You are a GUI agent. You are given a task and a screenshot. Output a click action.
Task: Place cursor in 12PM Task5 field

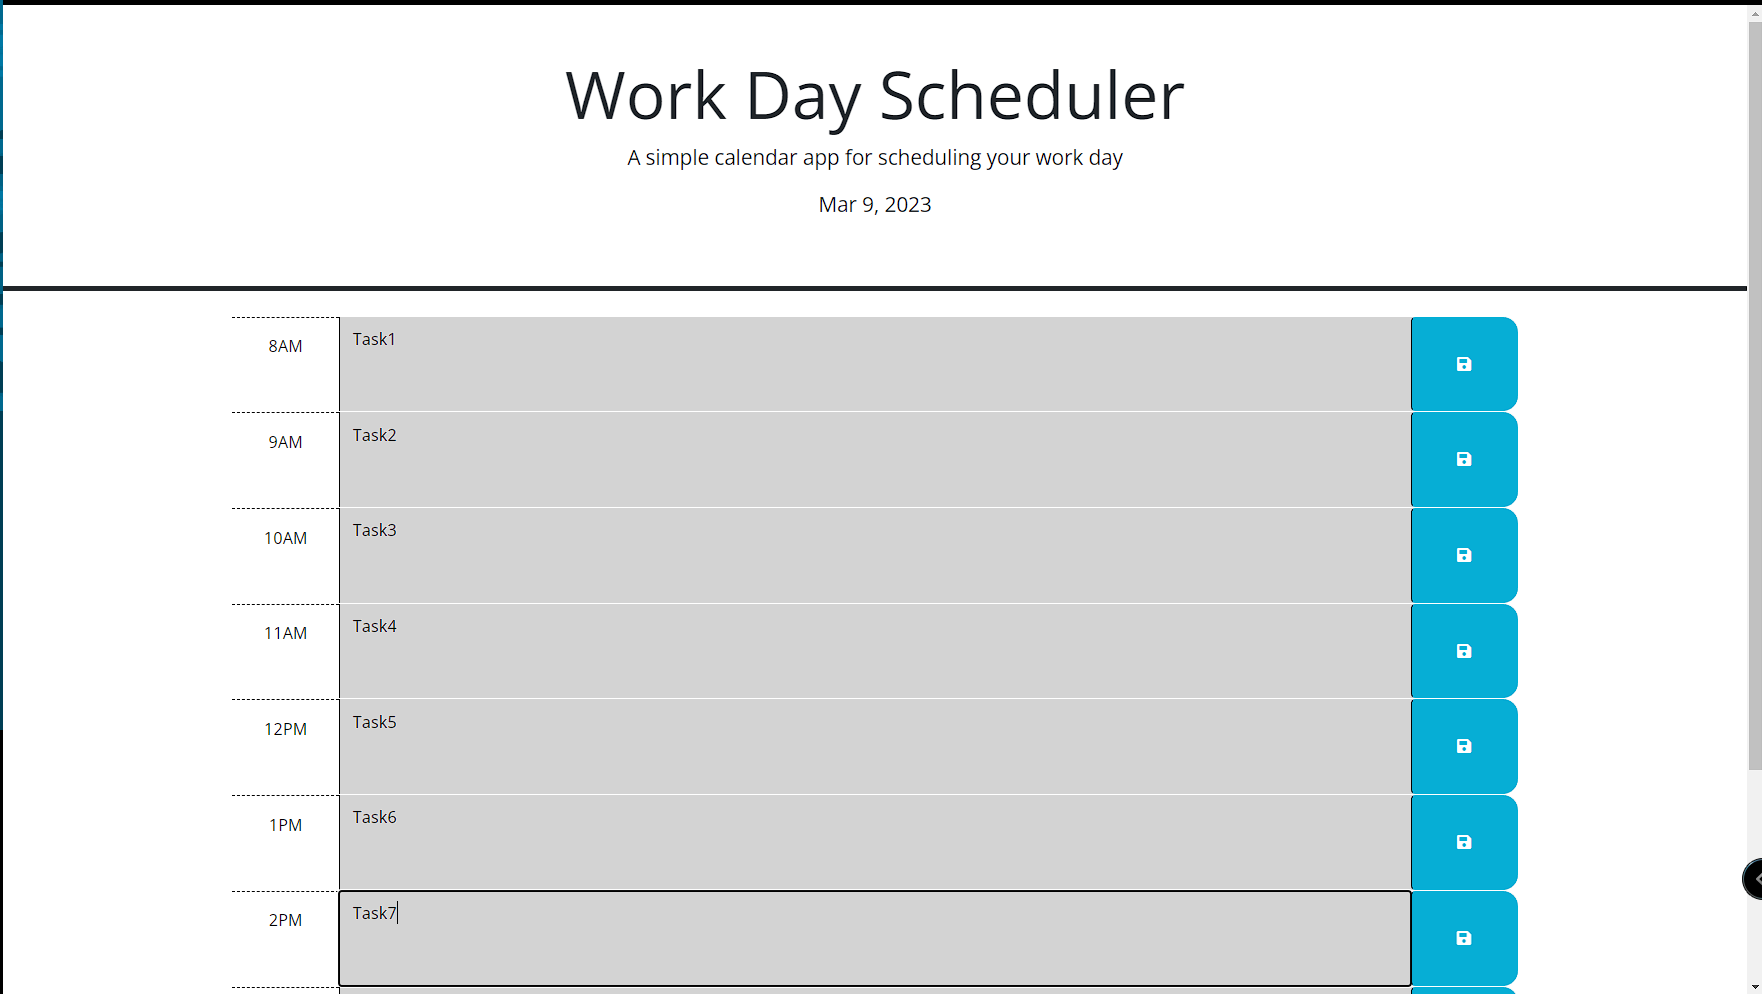click(874, 746)
